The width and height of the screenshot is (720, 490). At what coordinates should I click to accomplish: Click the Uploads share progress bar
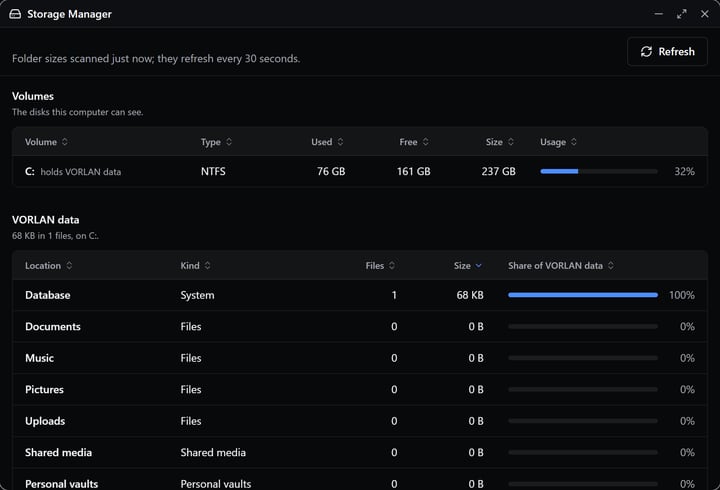[x=583, y=421]
